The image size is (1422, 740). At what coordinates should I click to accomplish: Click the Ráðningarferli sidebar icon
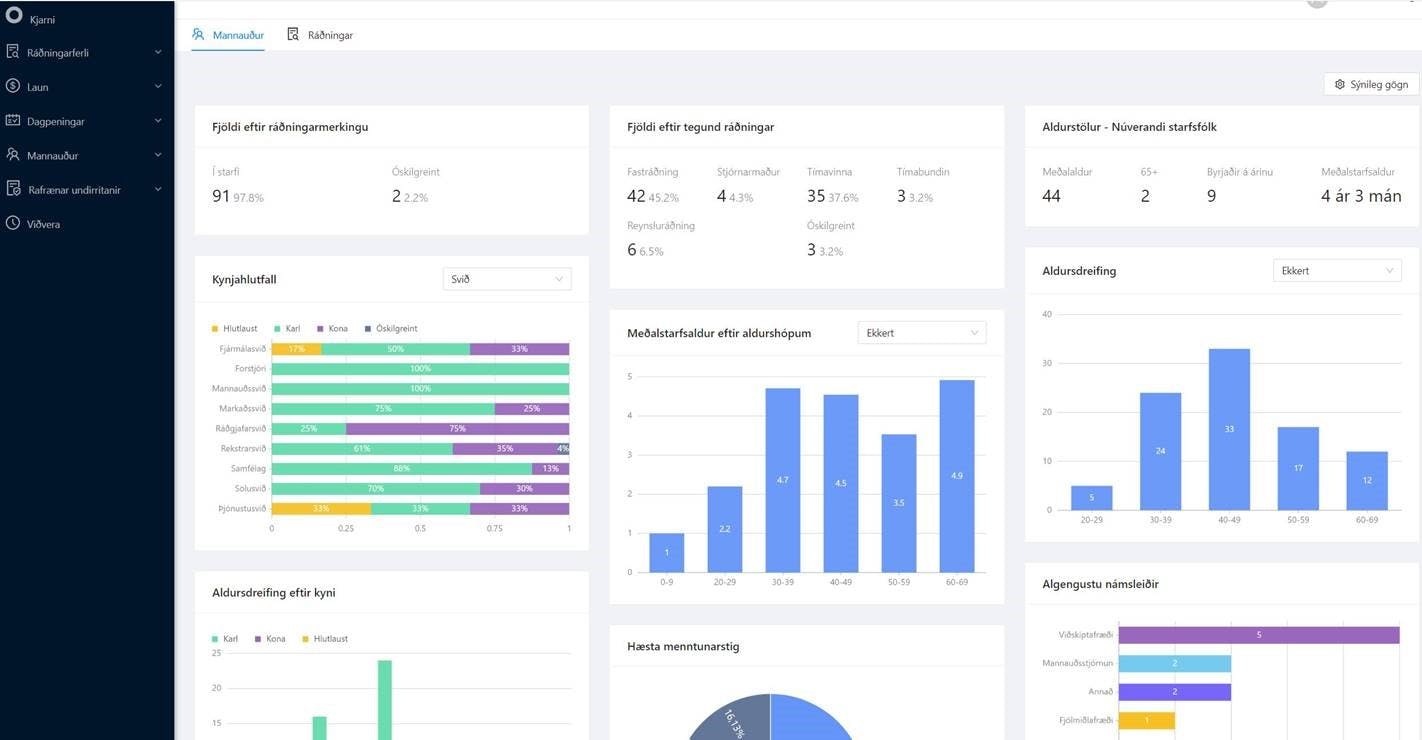coord(13,51)
